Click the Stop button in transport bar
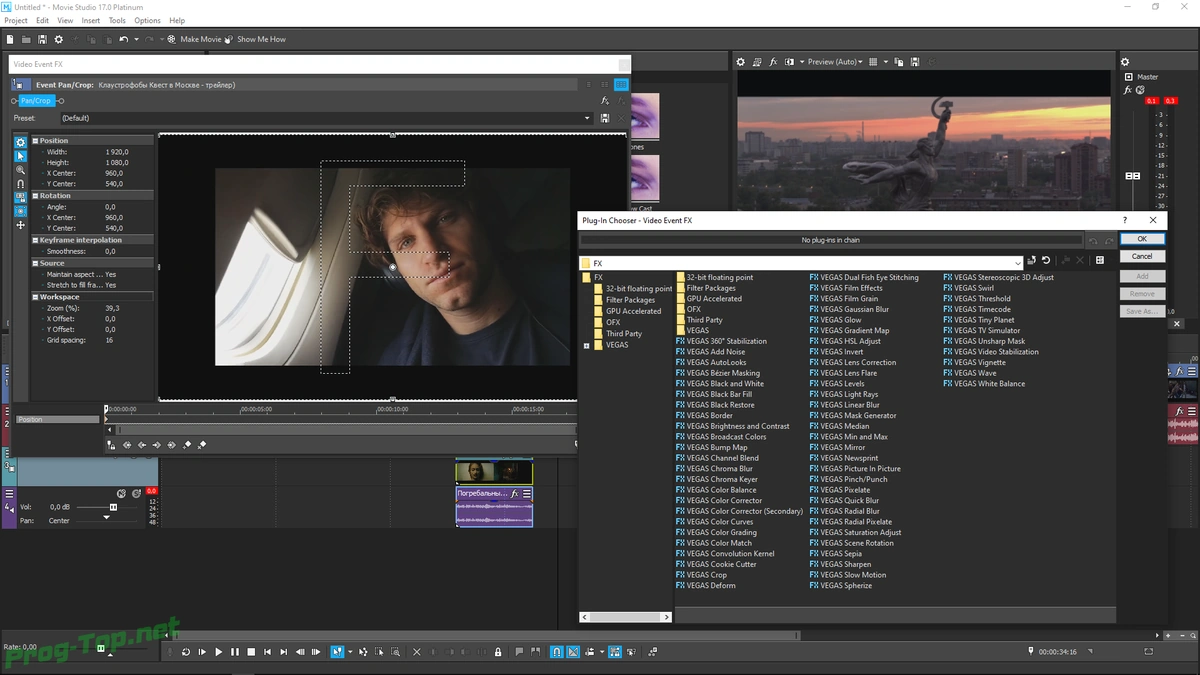Viewport: 1200px width, 675px height. tap(251, 652)
